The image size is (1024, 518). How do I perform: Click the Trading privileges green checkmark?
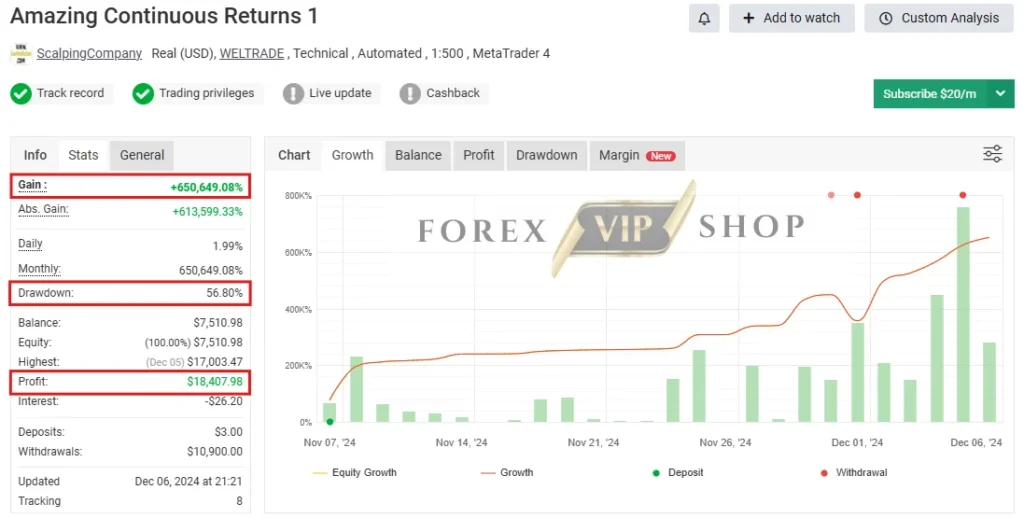143,93
